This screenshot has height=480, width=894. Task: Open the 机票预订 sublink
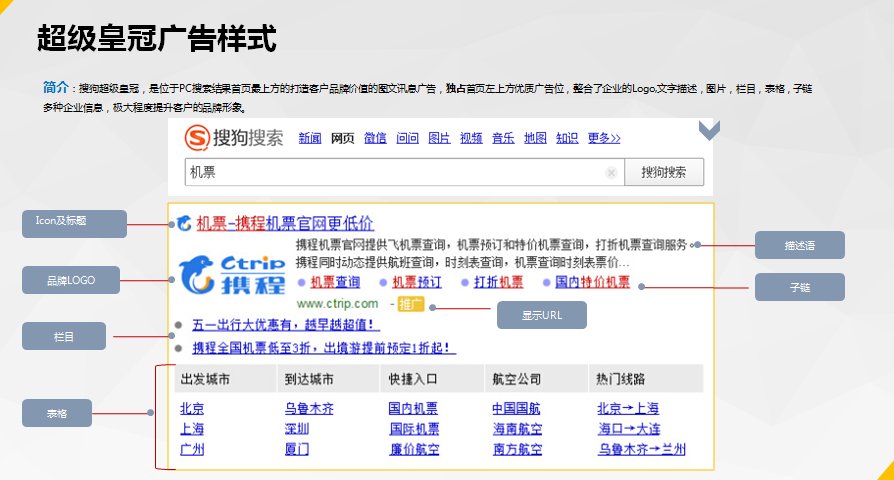[417, 282]
